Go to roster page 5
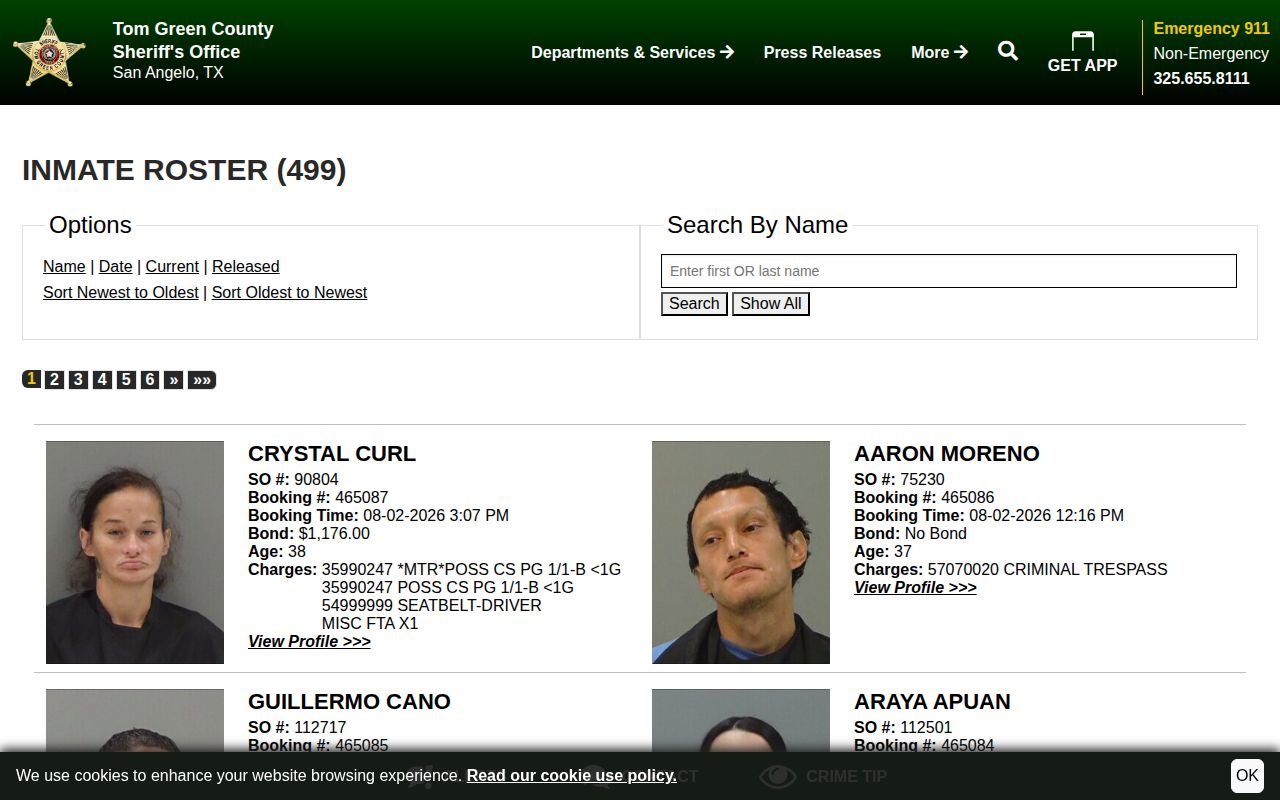The height and width of the screenshot is (800, 1280). (x=126, y=379)
